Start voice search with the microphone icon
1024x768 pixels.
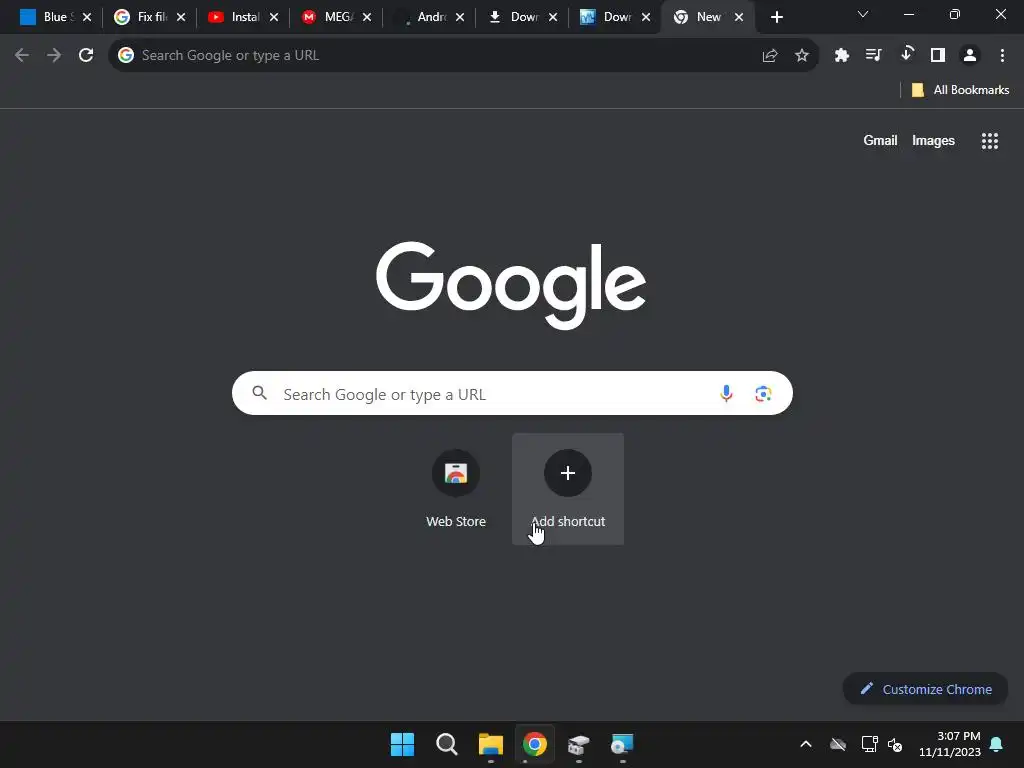pos(726,393)
